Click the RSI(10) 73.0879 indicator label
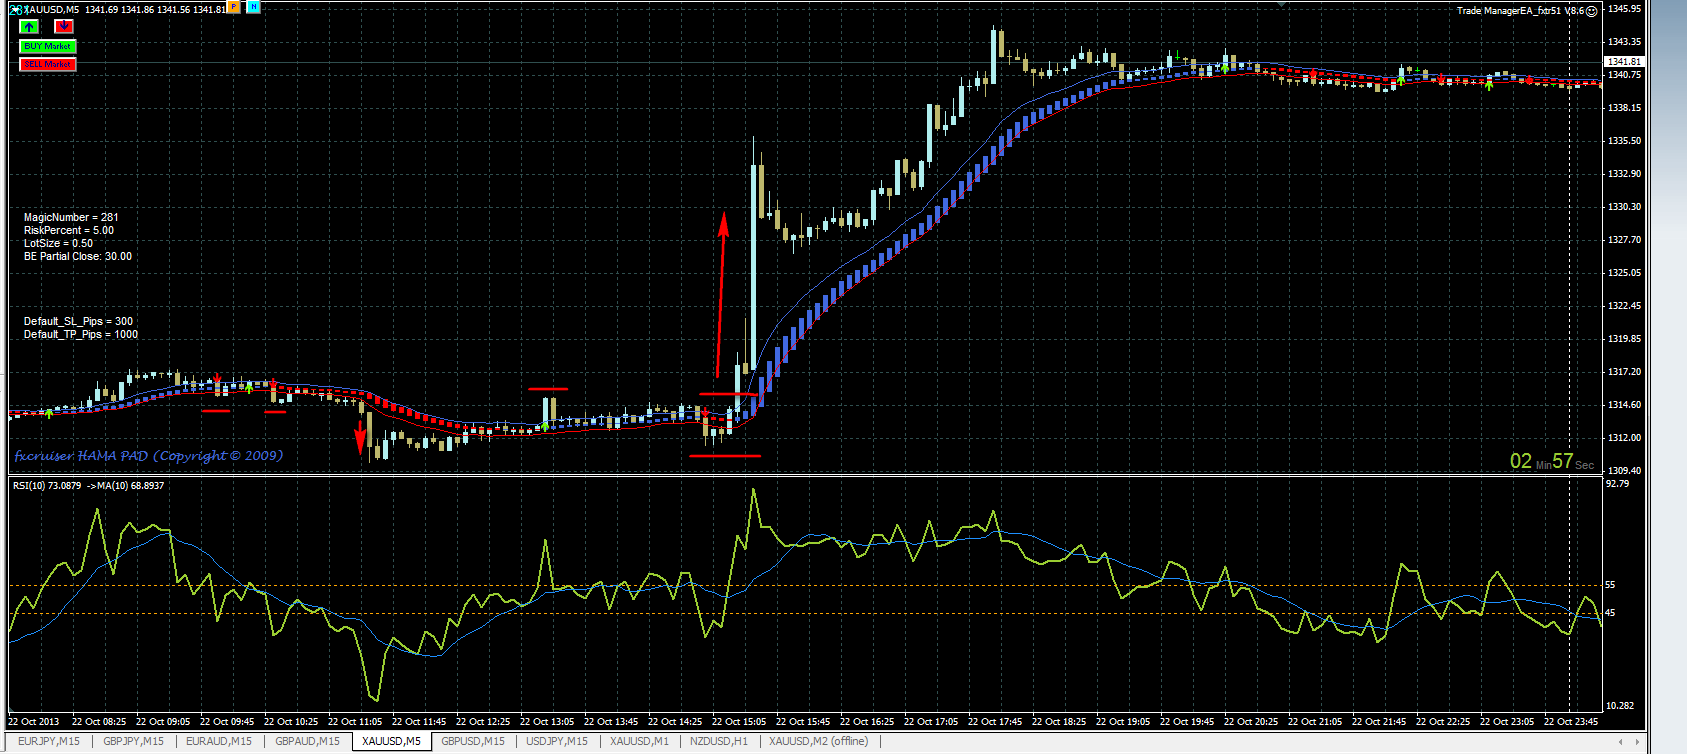 (x=47, y=485)
